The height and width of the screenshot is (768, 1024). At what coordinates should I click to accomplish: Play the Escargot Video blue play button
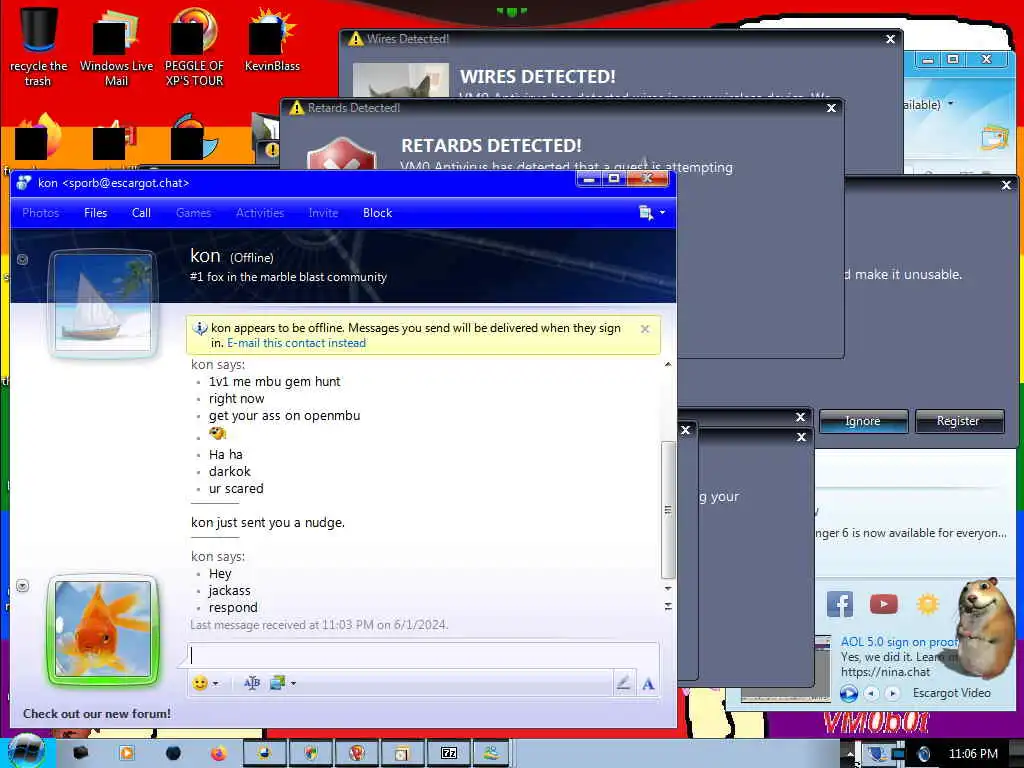(x=848, y=694)
